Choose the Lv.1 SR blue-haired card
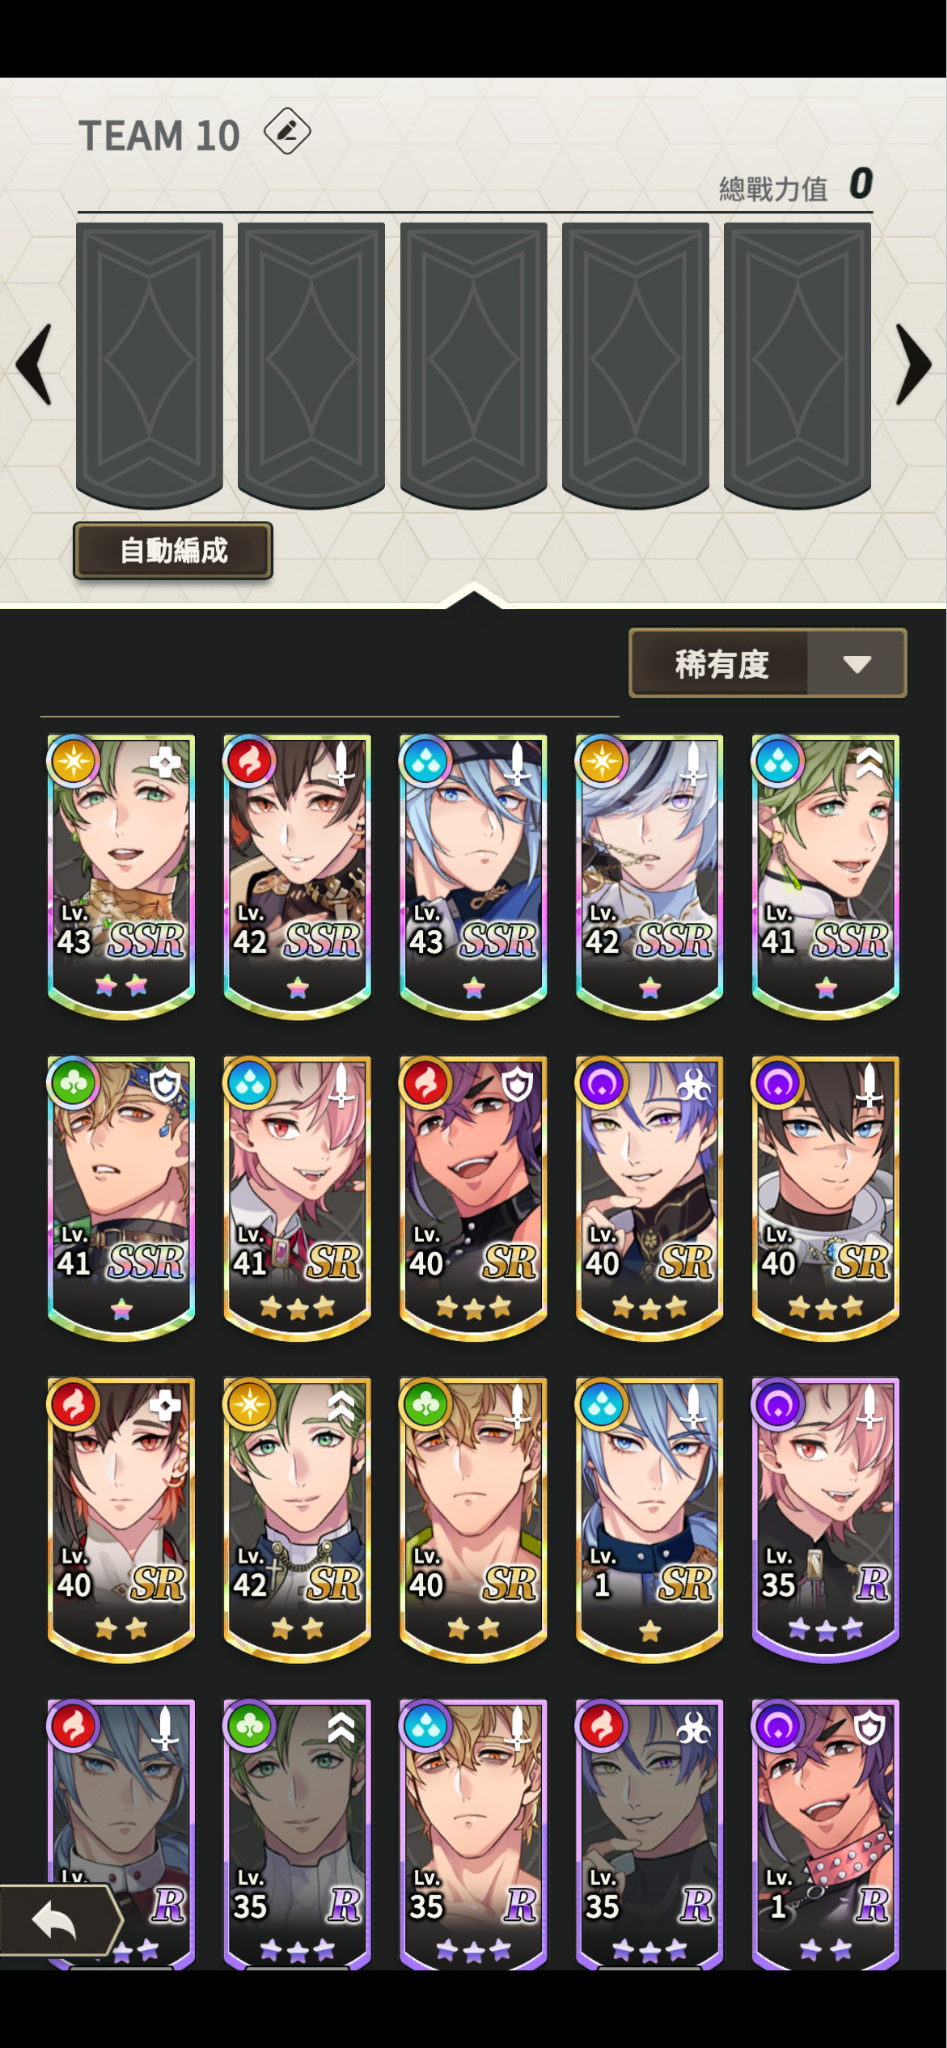The height and width of the screenshot is (2048, 947). click(649, 1520)
